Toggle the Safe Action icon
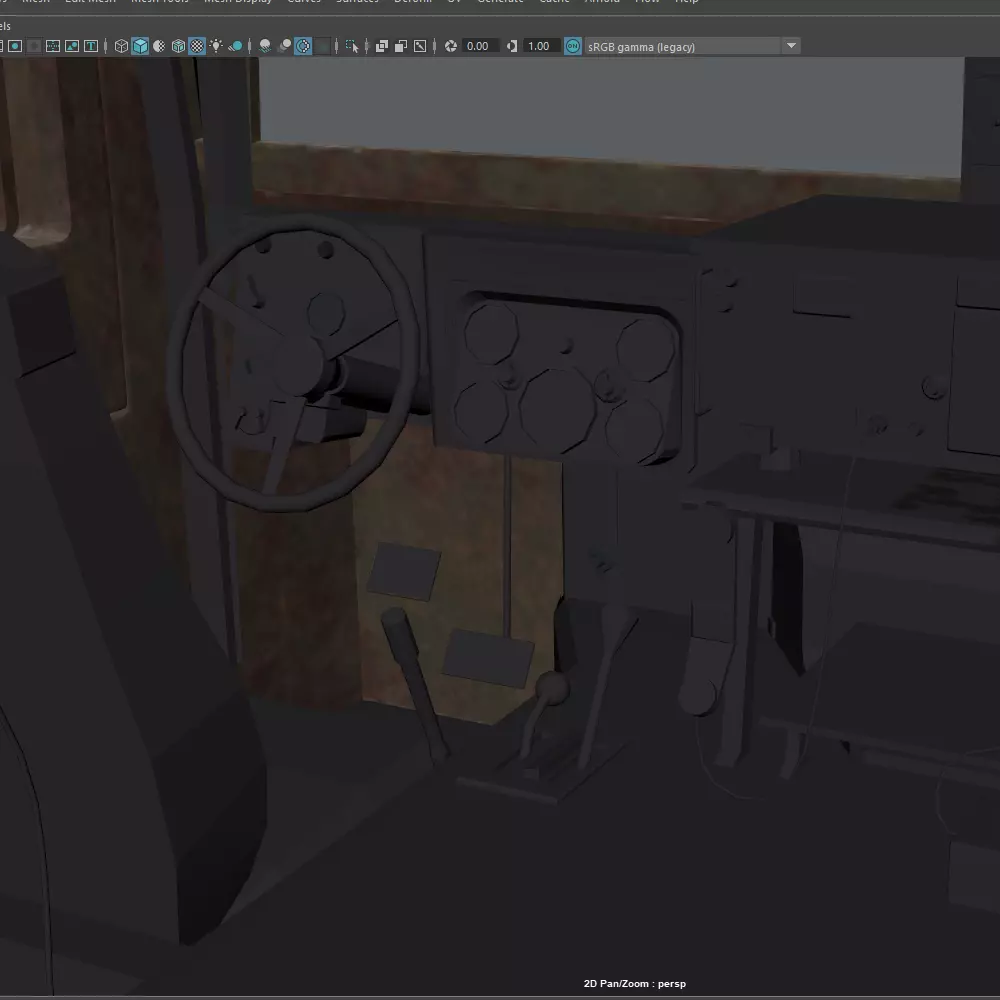The height and width of the screenshot is (1000, 1000). [x=72, y=46]
